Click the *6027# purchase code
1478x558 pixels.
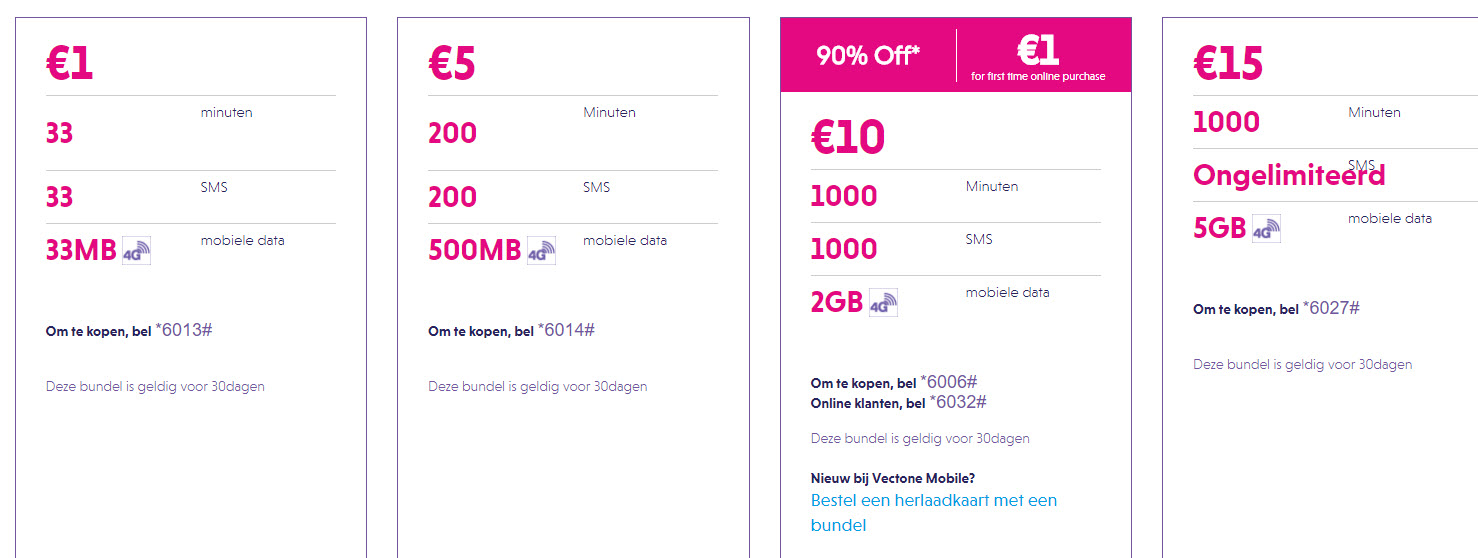(1331, 308)
